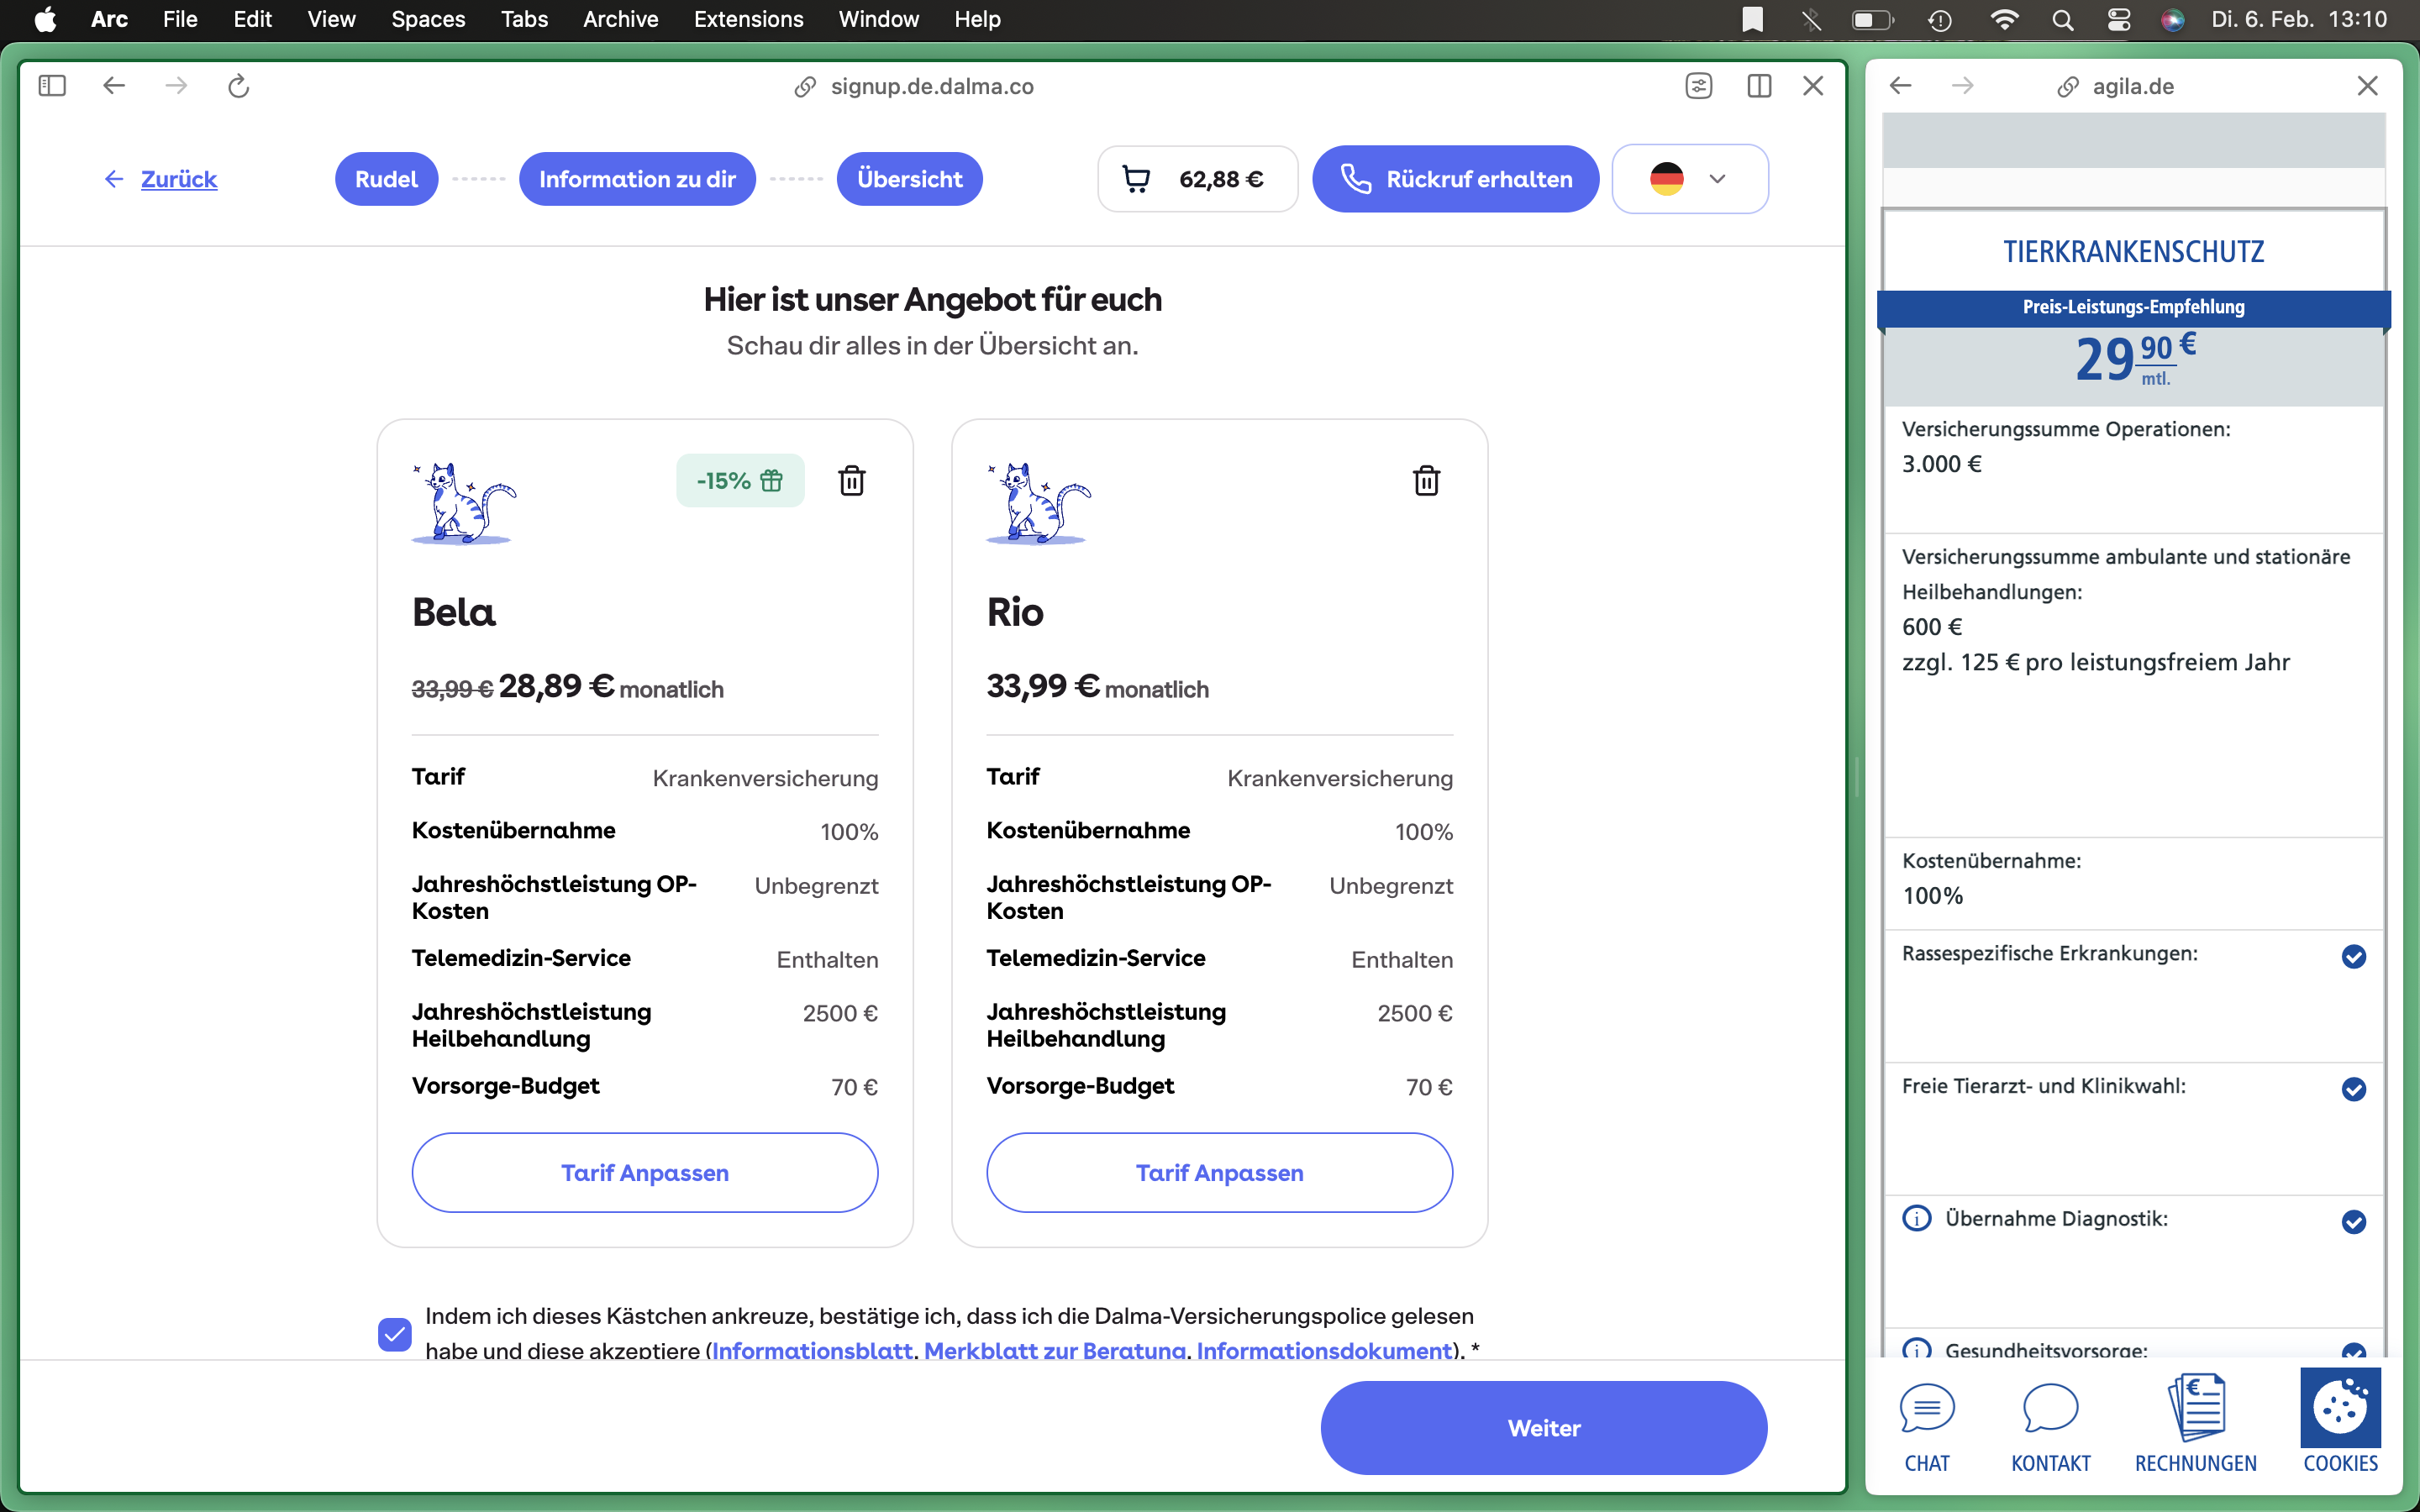2420x1512 pixels.
Task: Click the TIERKRANKENSCHUTZ heading
Action: (2133, 251)
